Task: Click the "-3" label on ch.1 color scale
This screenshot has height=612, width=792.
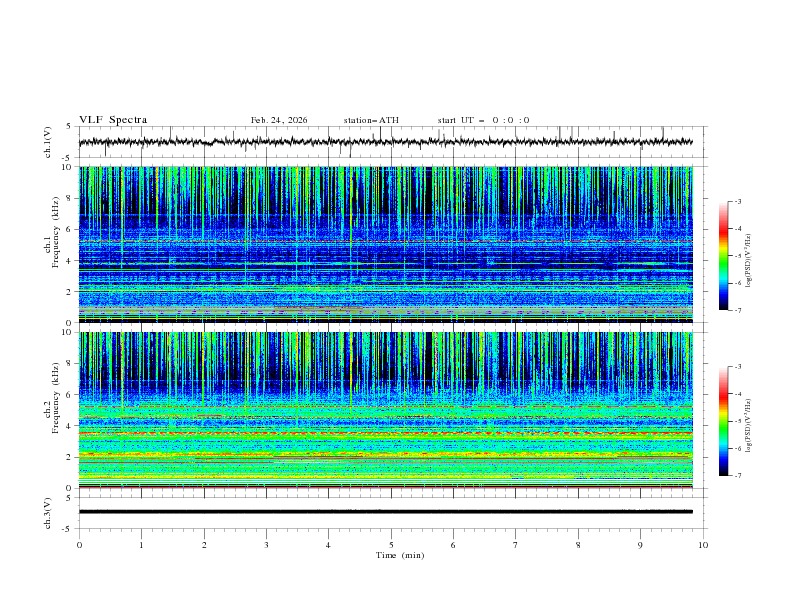Action: (x=737, y=201)
